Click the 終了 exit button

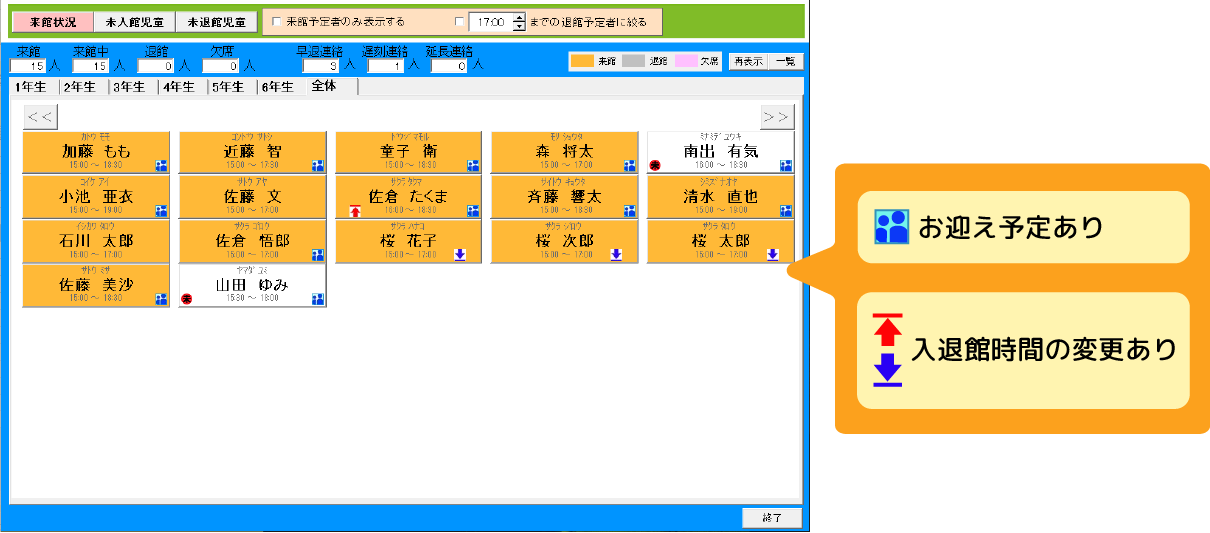tap(772, 518)
